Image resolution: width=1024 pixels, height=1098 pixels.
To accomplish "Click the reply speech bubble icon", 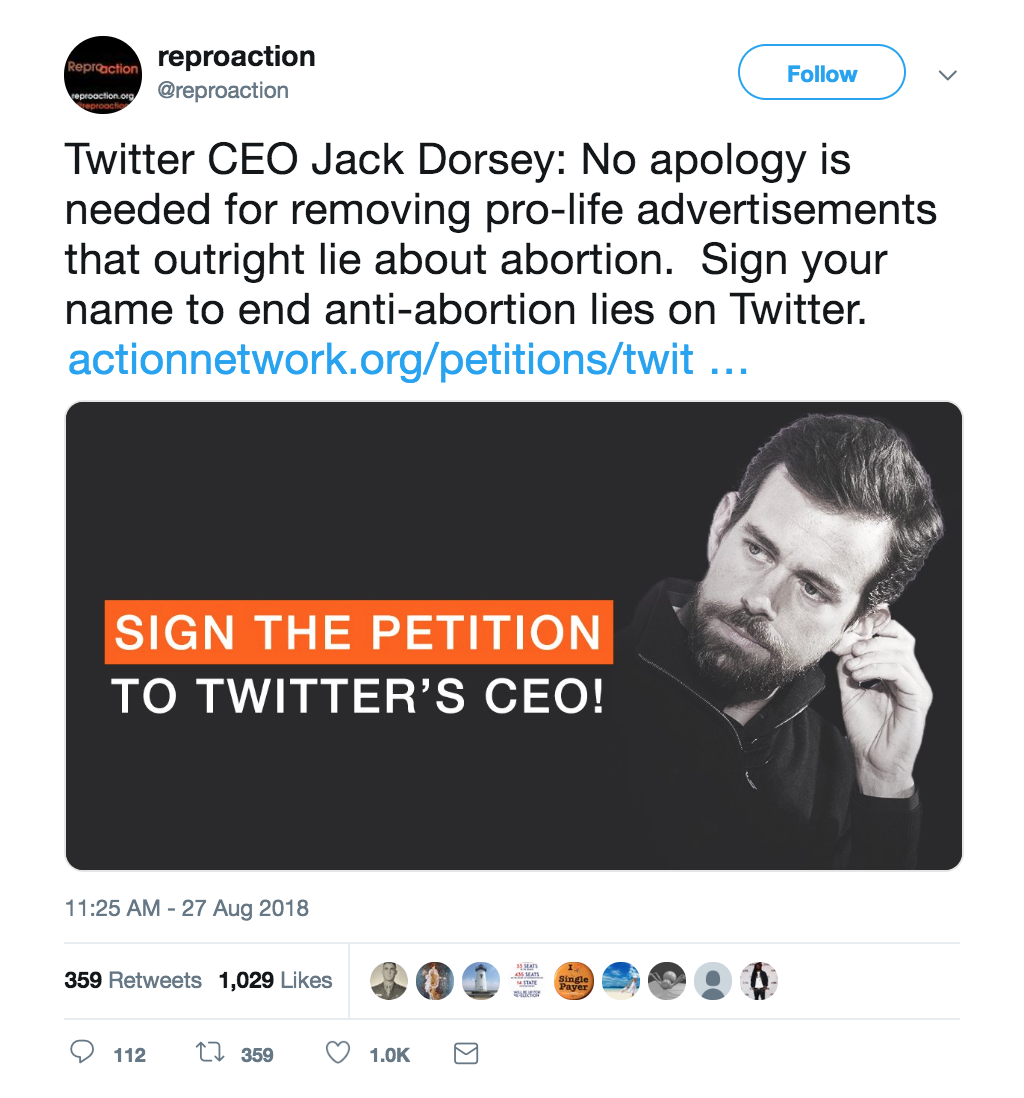I will (x=83, y=1053).
